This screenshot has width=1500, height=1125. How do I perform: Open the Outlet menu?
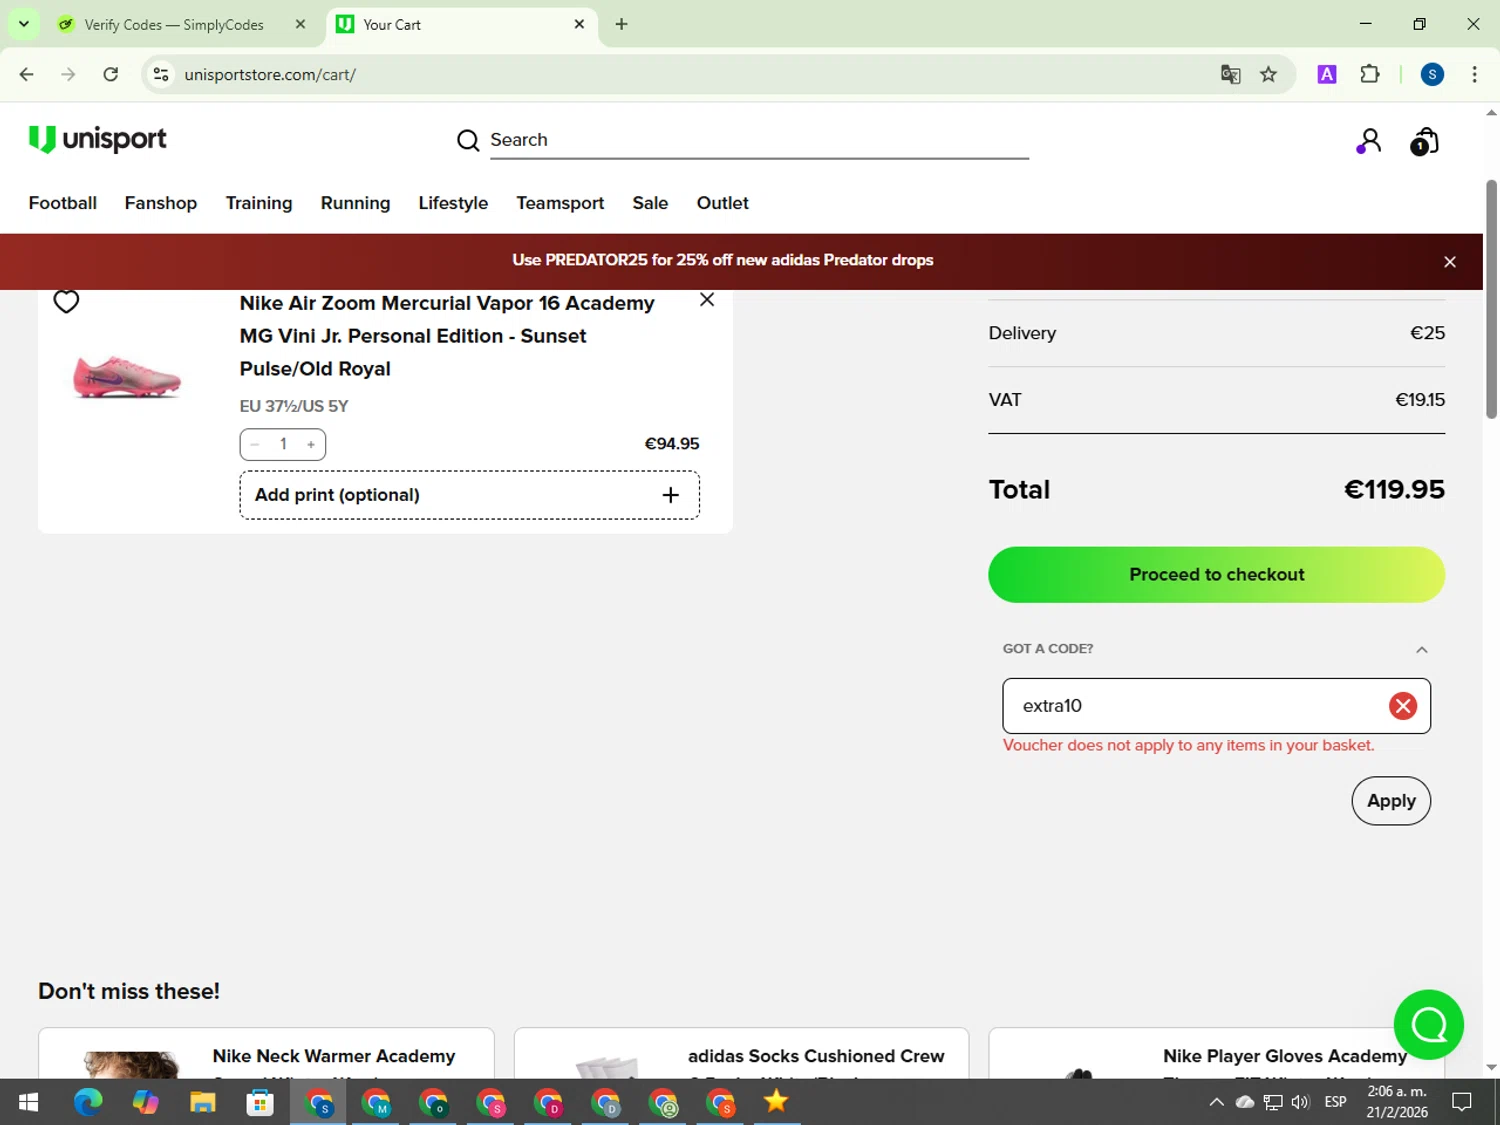click(x=723, y=203)
